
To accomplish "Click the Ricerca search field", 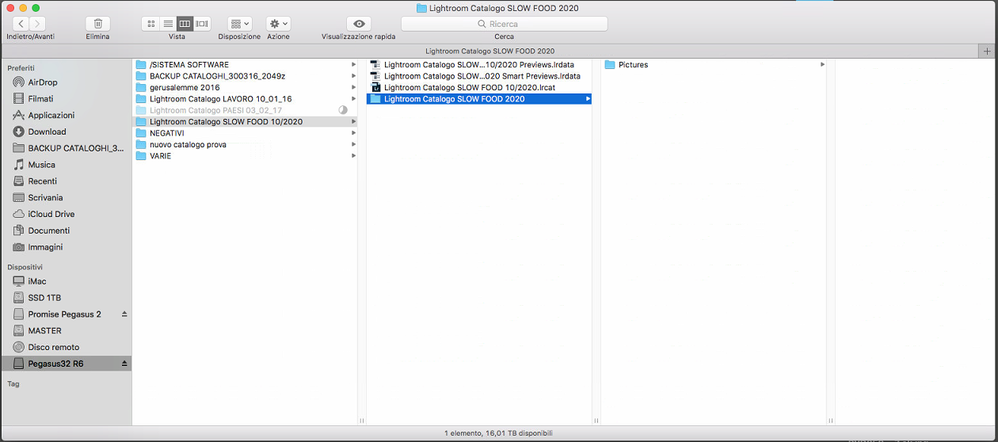I will 504,24.
